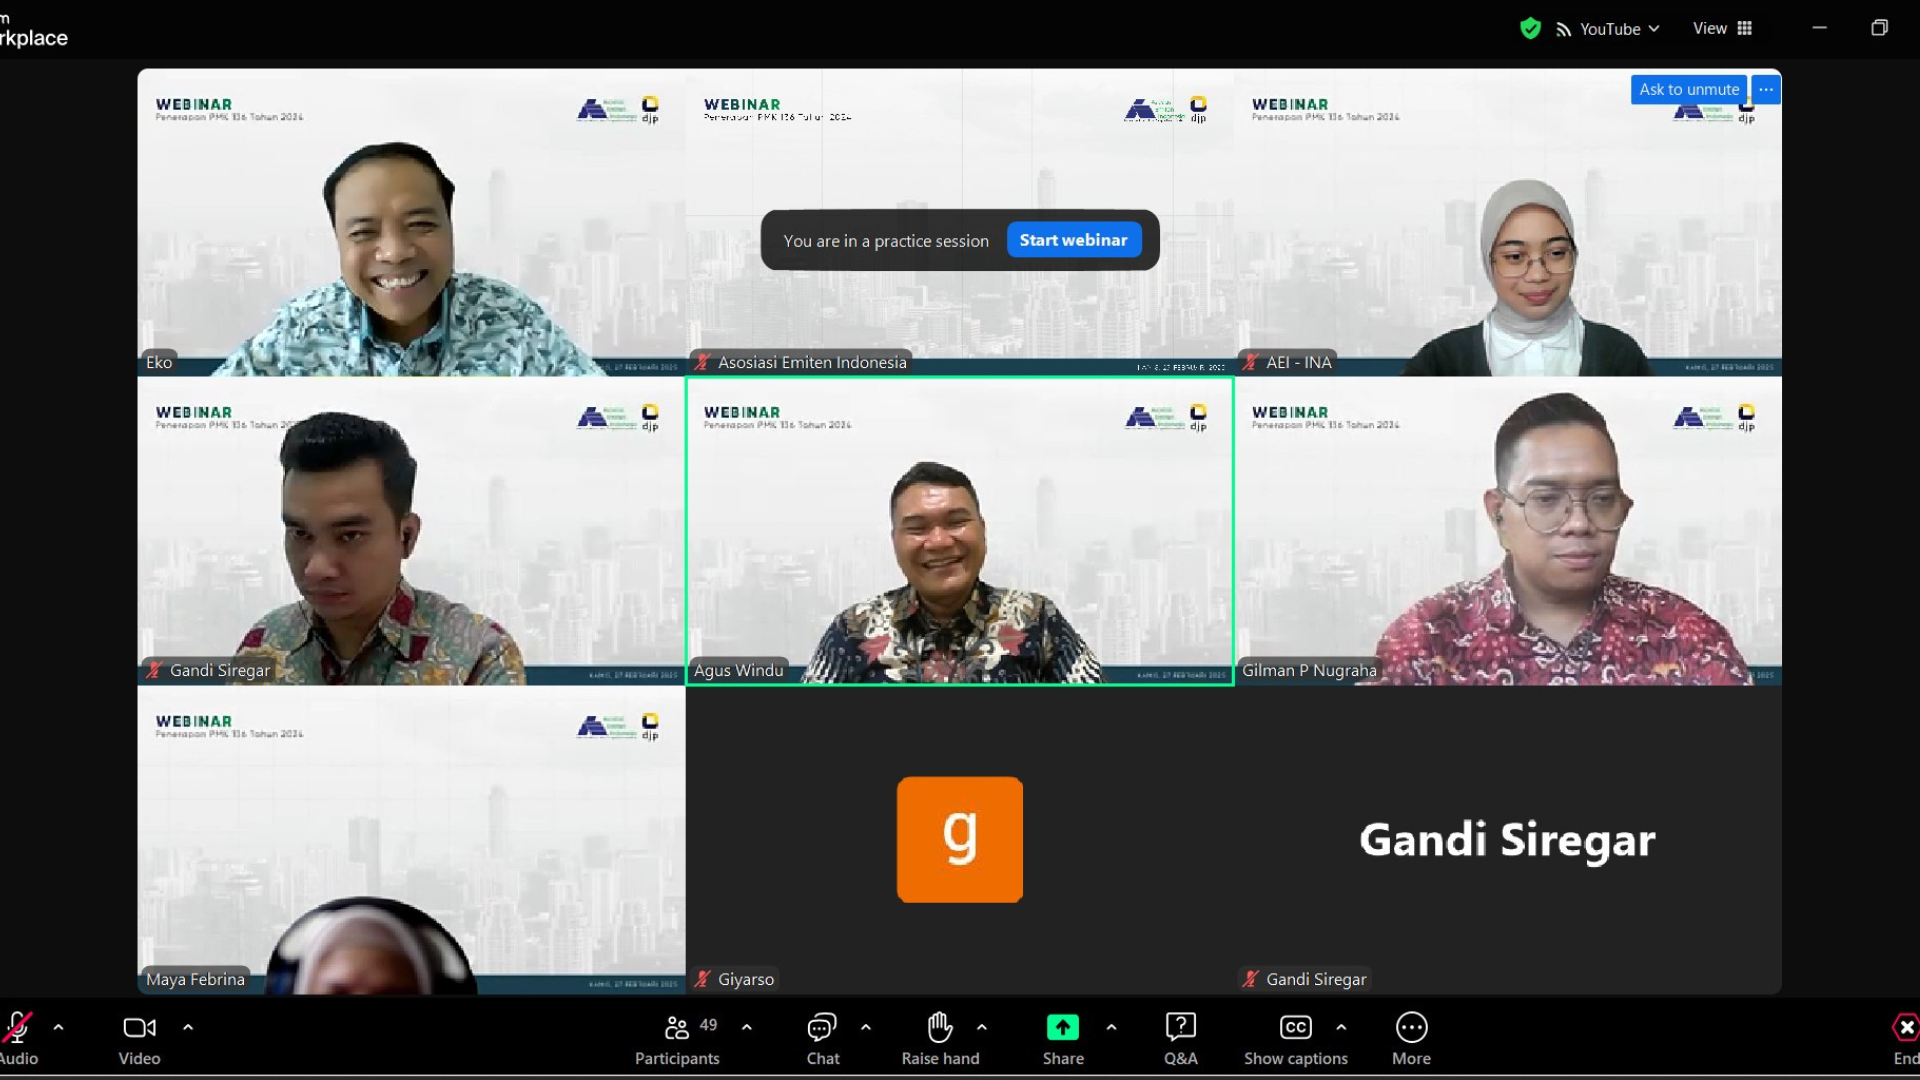Click the green security shield icon
1920x1080 pixels.
click(1530, 28)
